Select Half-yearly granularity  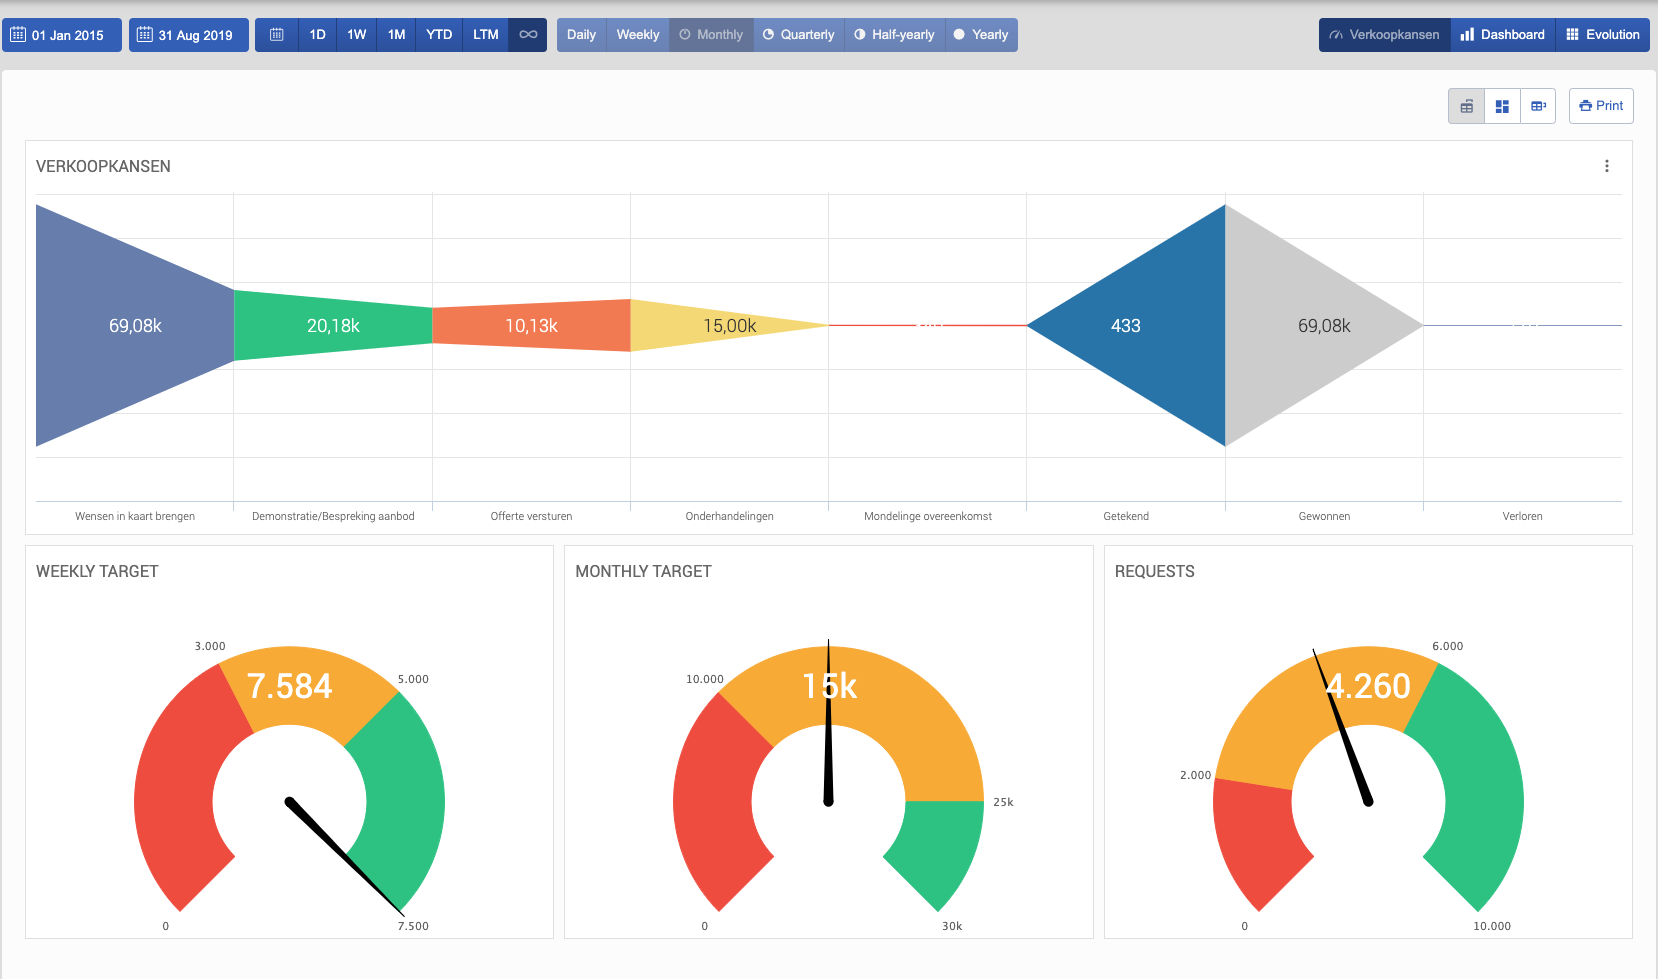point(894,35)
